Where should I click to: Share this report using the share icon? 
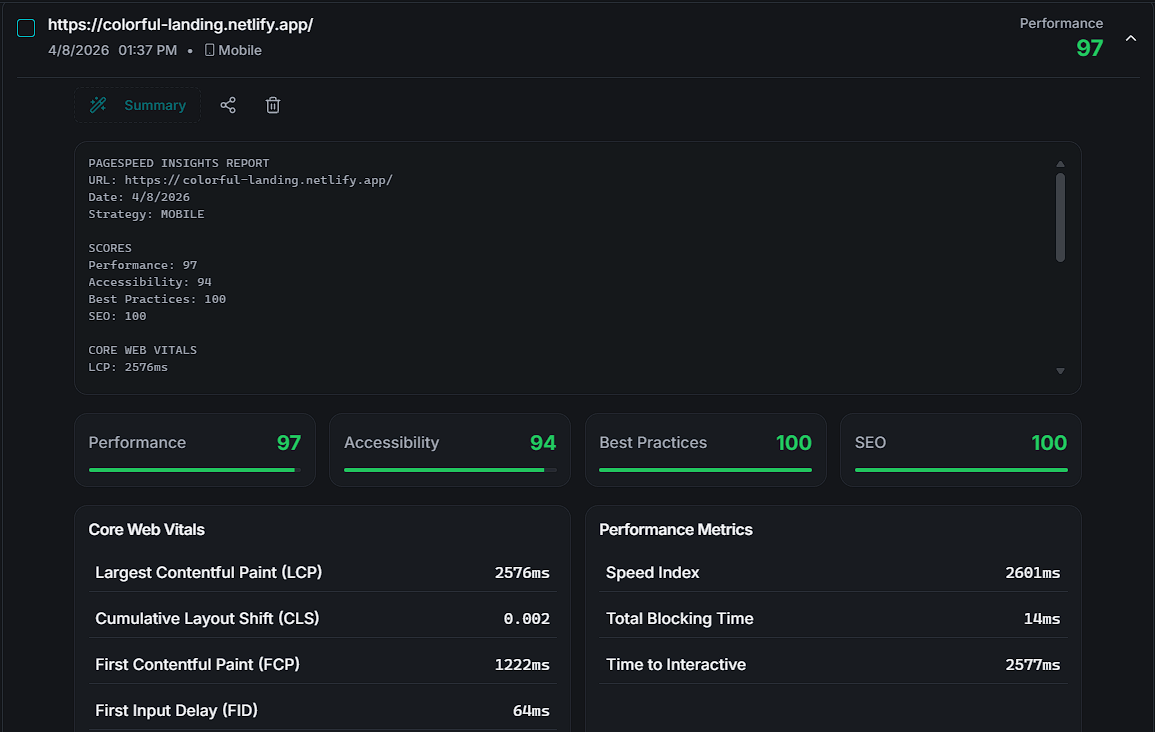point(228,104)
